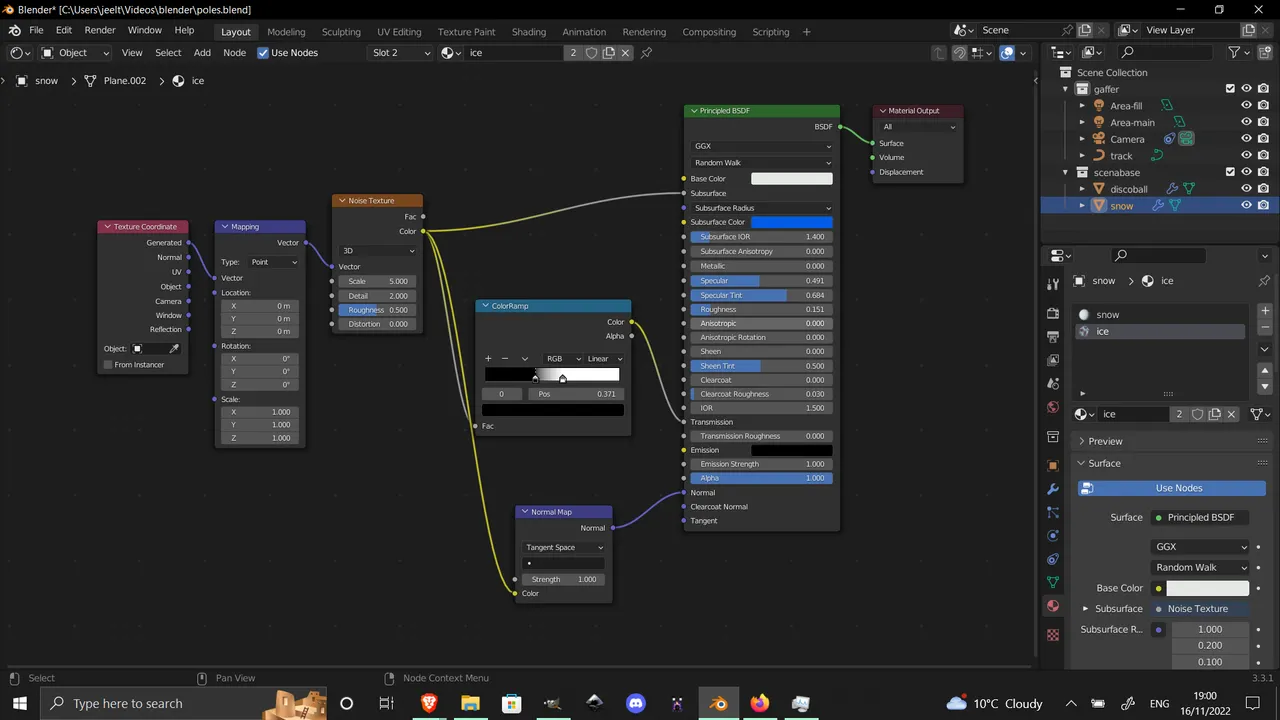Viewport: 1280px width, 720px height.
Task: Open the Slot 2 dropdown
Action: (400, 53)
